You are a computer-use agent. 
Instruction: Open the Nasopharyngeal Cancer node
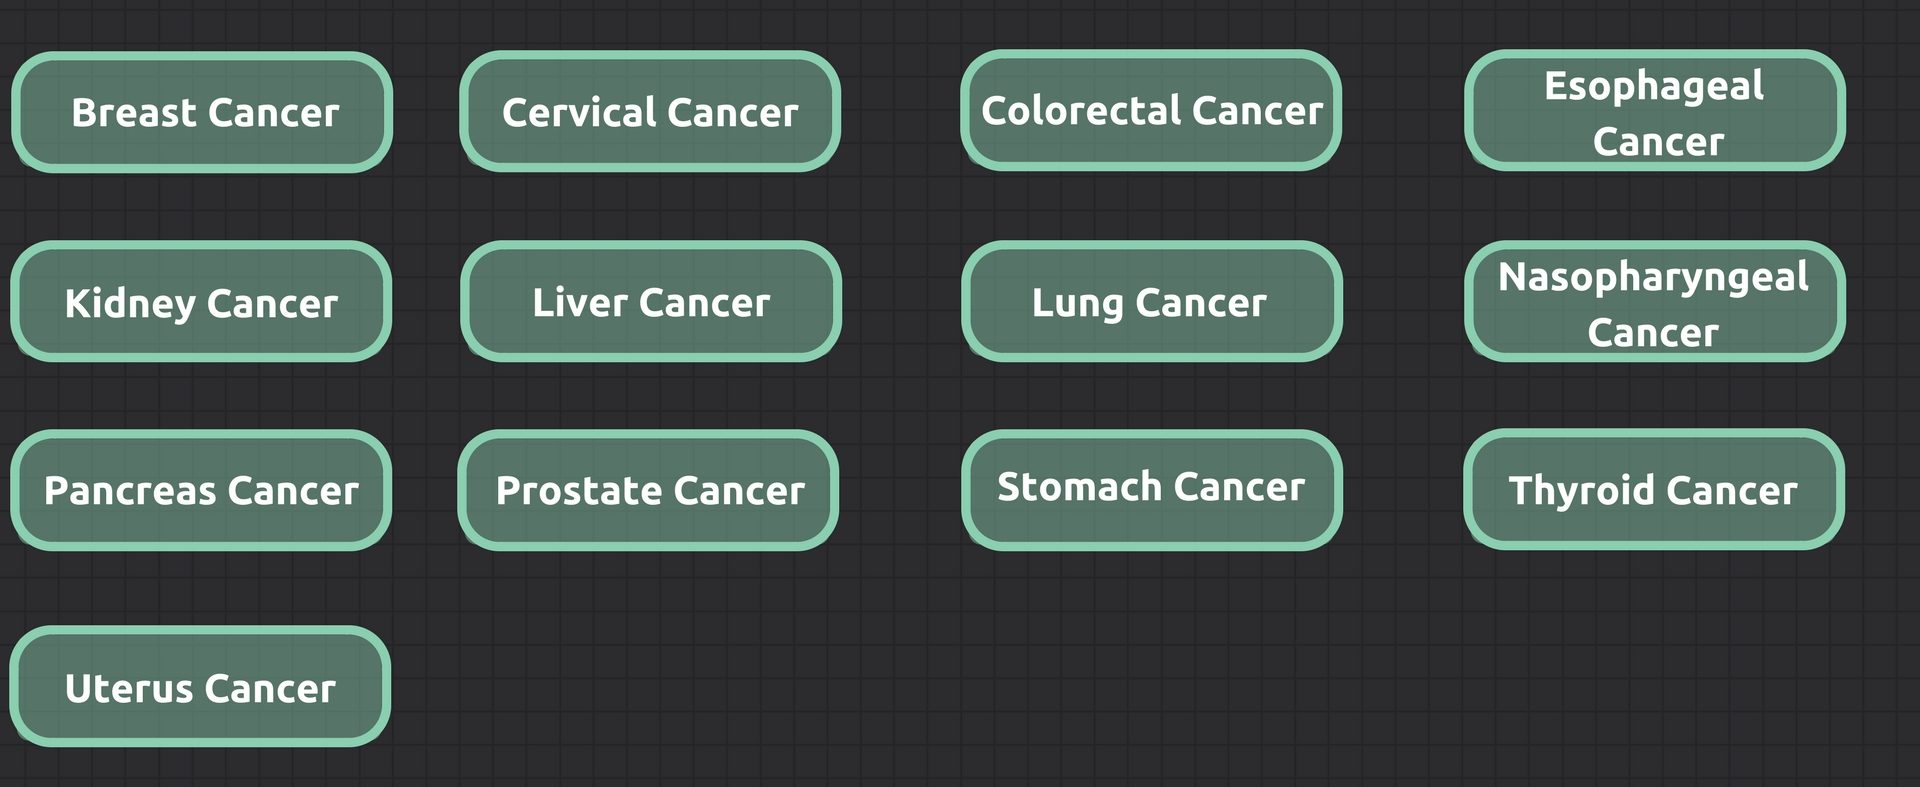1655,301
